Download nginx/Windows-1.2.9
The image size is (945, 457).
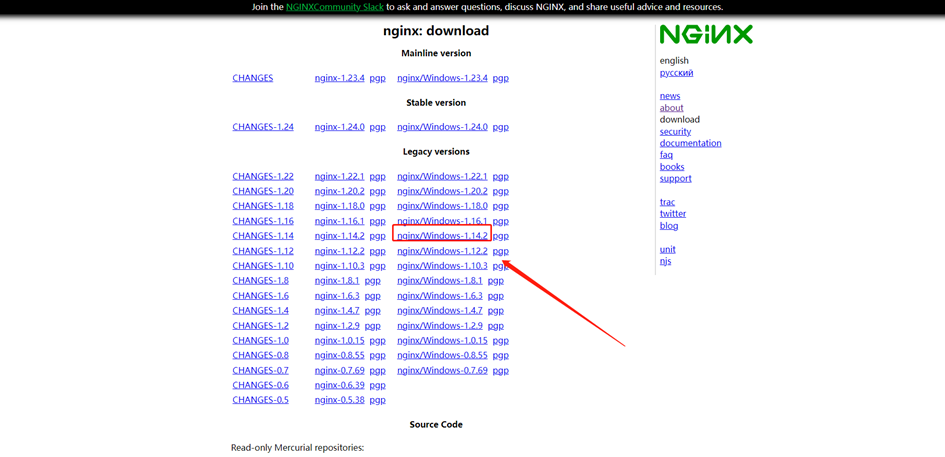point(440,326)
